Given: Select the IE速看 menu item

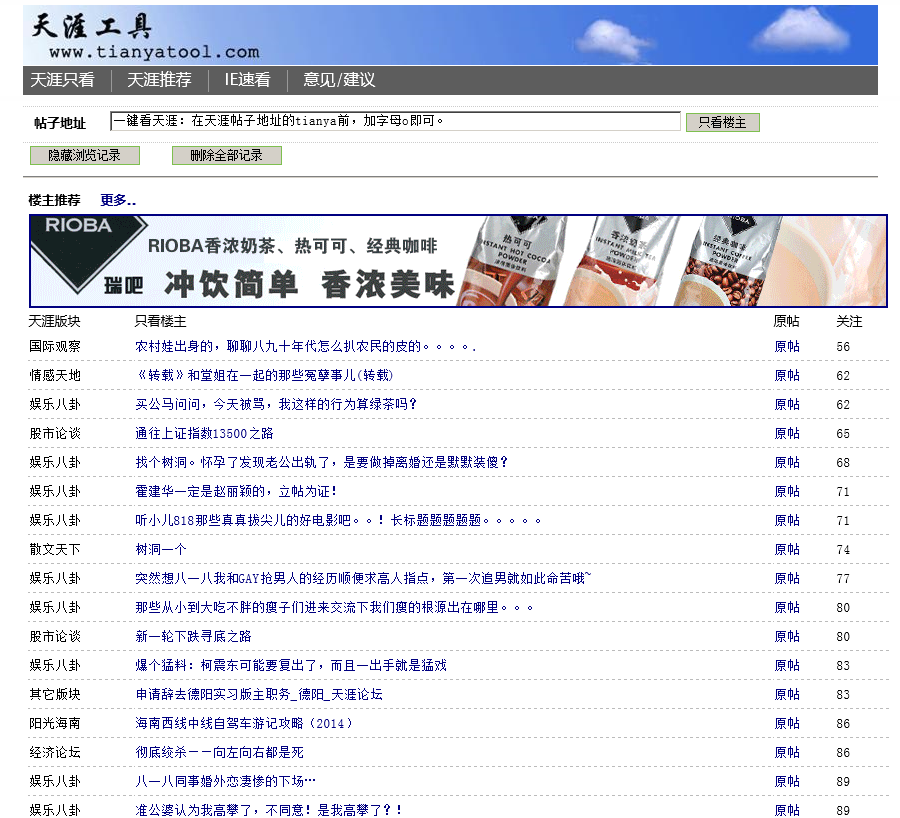Looking at the screenshot, I should coord(247,80).
